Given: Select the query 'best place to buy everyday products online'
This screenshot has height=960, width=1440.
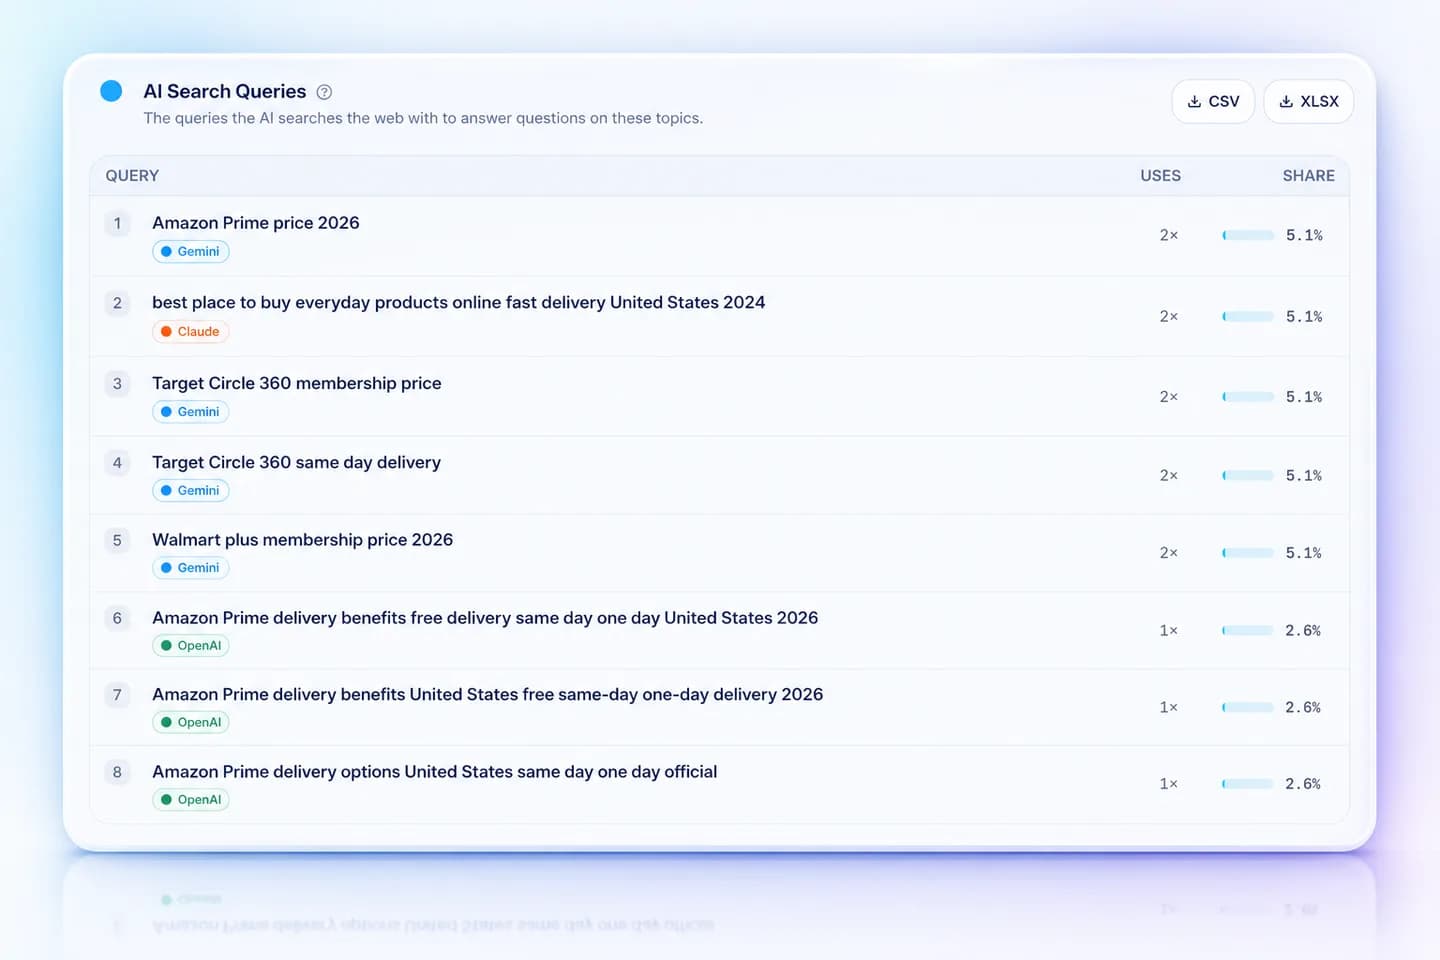Looking at the screenshot, I should tap(458, 302).
